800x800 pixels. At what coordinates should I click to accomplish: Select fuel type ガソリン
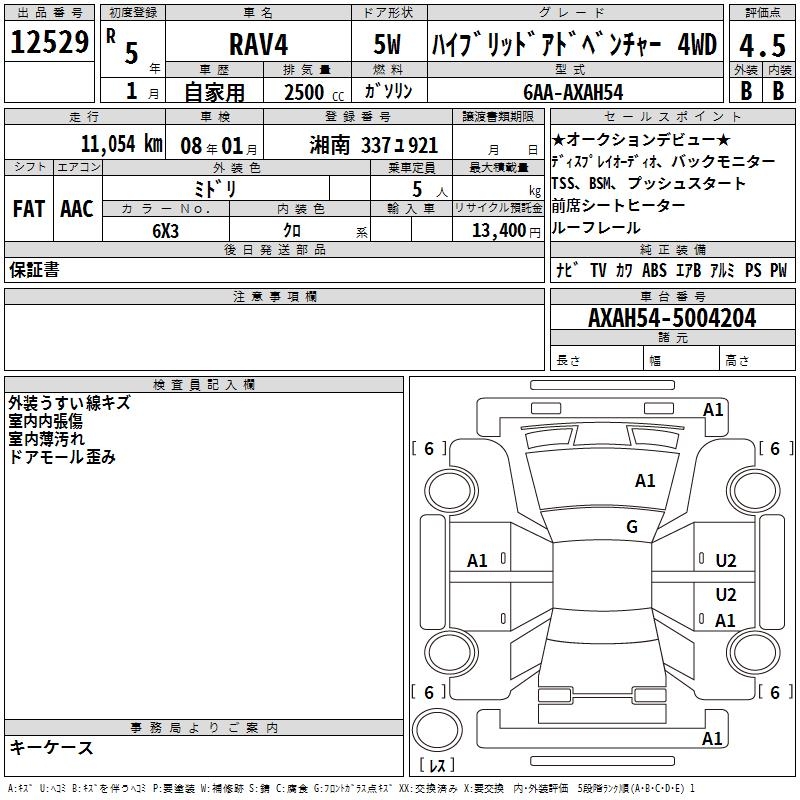[x=388, y=91]
